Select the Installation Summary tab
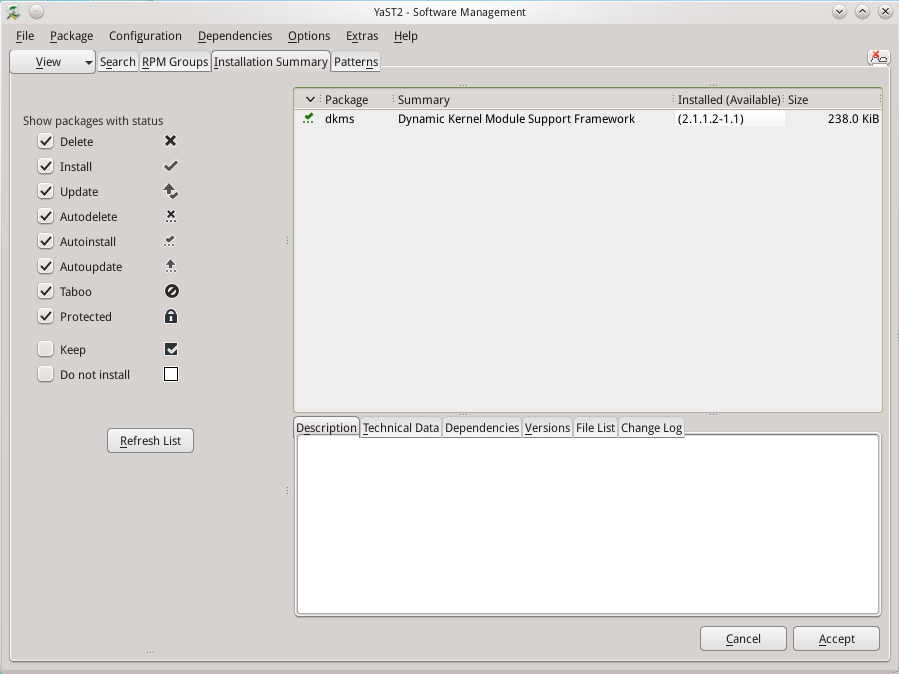 [x=271, y=61]
